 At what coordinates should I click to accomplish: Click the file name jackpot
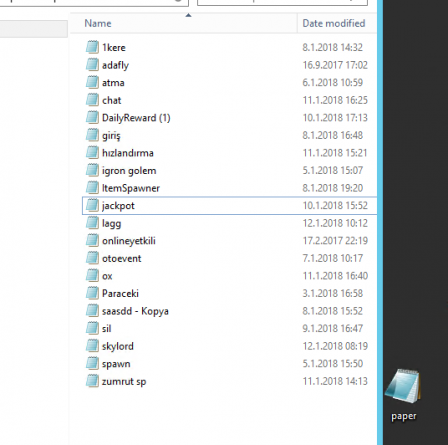(x=118, y=206)
